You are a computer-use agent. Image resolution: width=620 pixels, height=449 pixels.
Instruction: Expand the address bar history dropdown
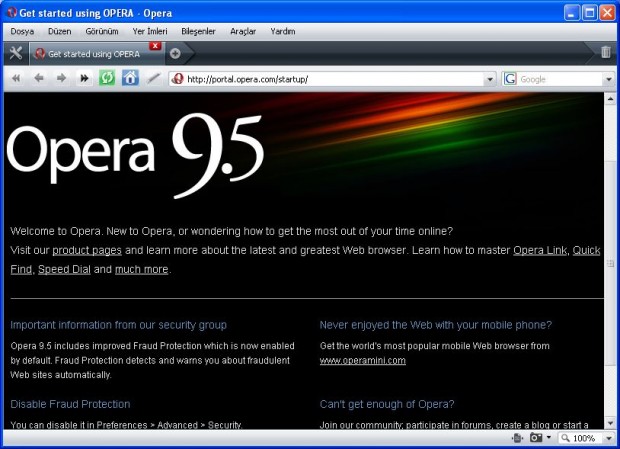(x=490, y=79)
